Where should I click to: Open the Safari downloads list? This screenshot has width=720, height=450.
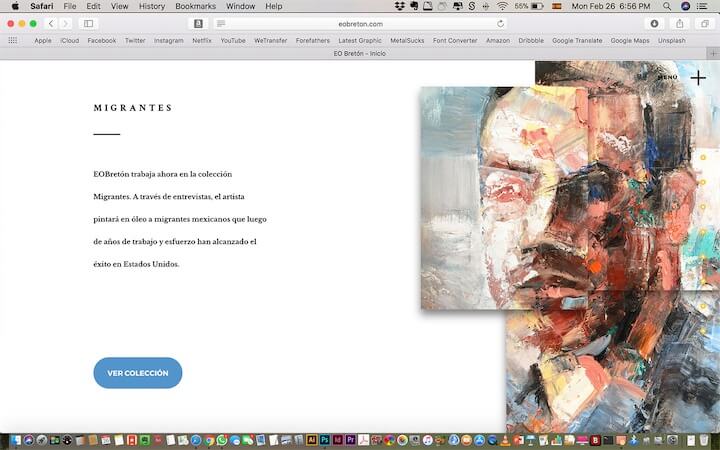[655, 23]
